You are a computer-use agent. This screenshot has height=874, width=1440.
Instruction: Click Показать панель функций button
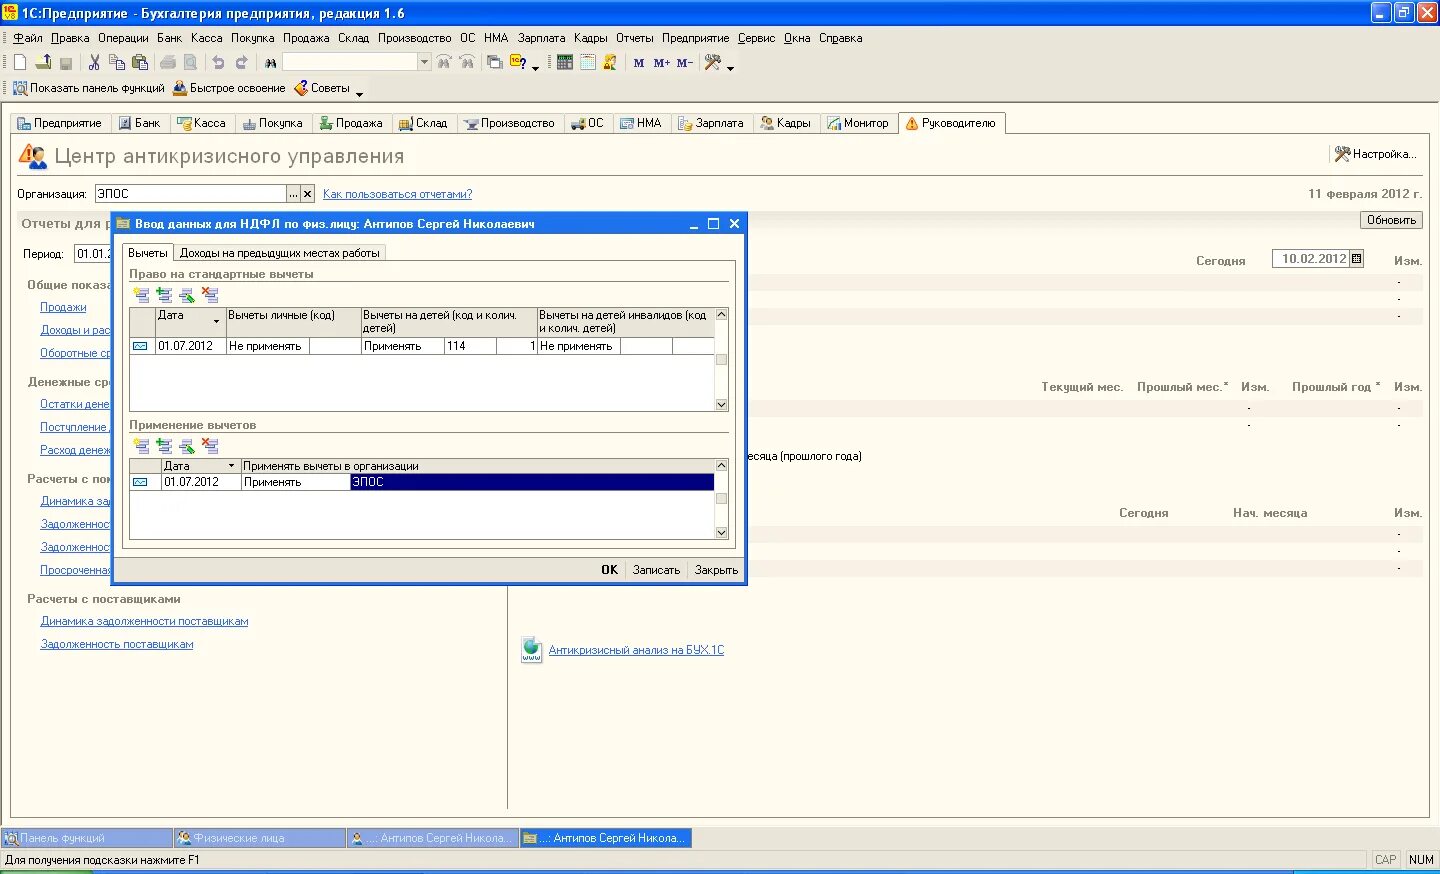point(89,88)
